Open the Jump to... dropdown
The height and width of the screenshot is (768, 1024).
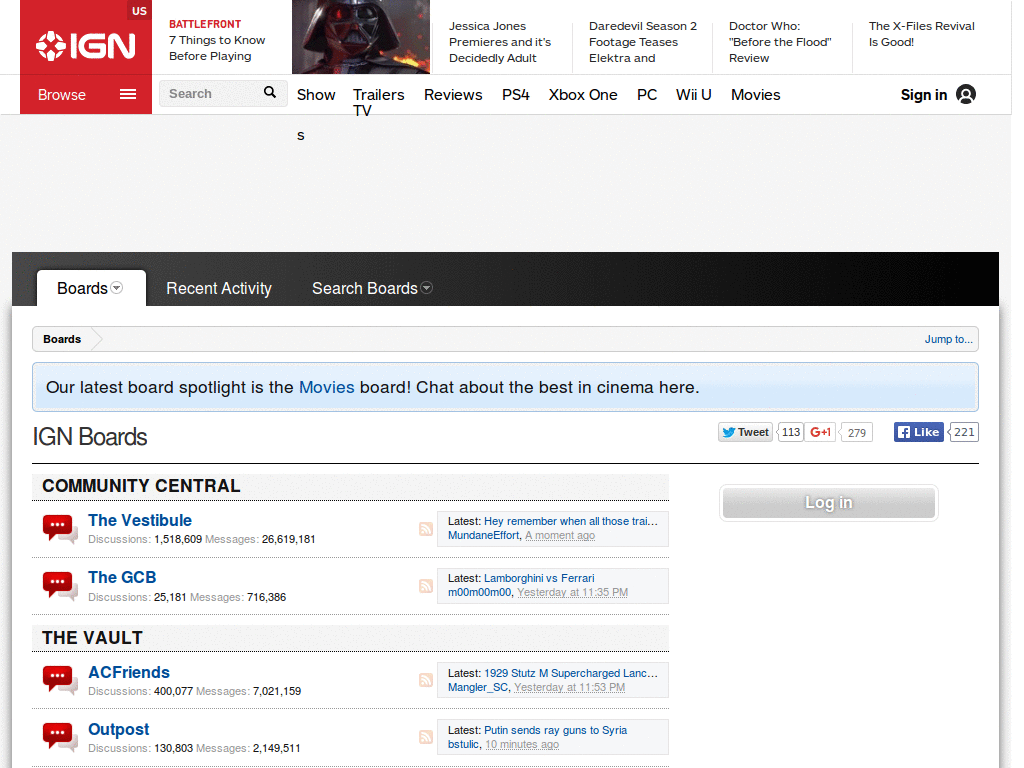(947, 339)
